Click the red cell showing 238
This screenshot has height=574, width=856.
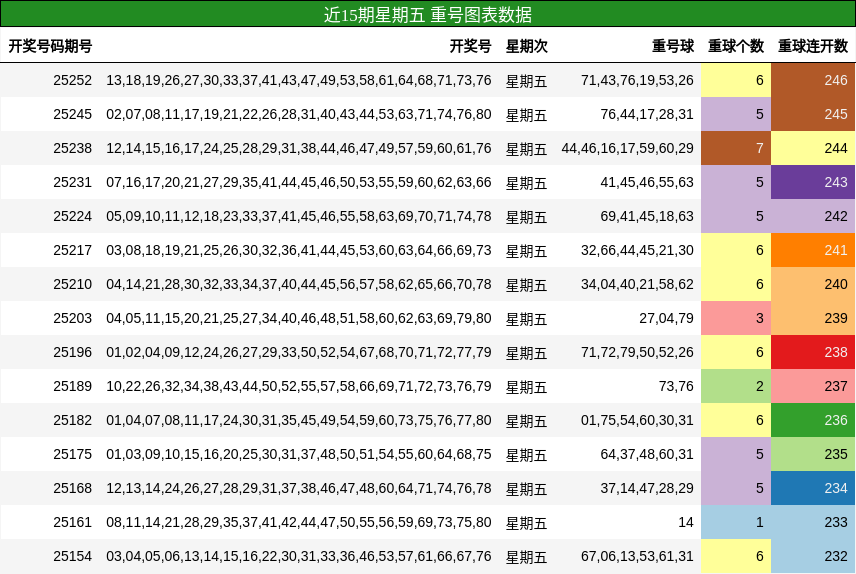coord(813,352)
